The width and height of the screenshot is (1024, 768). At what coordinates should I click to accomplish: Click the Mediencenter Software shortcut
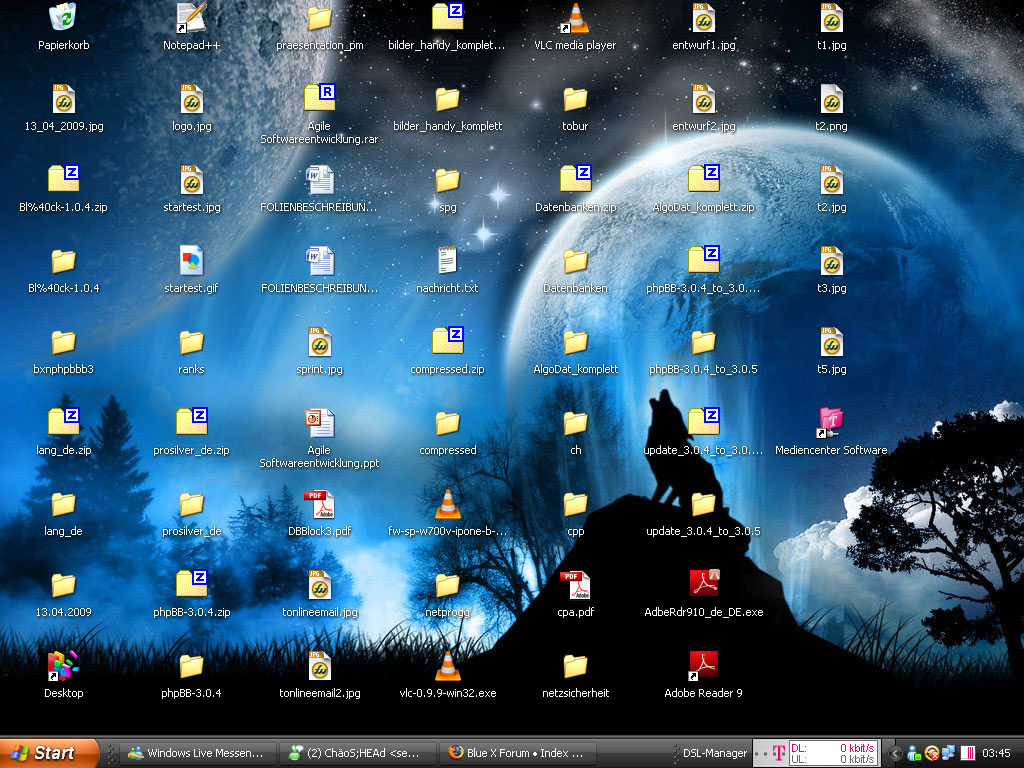831,422
